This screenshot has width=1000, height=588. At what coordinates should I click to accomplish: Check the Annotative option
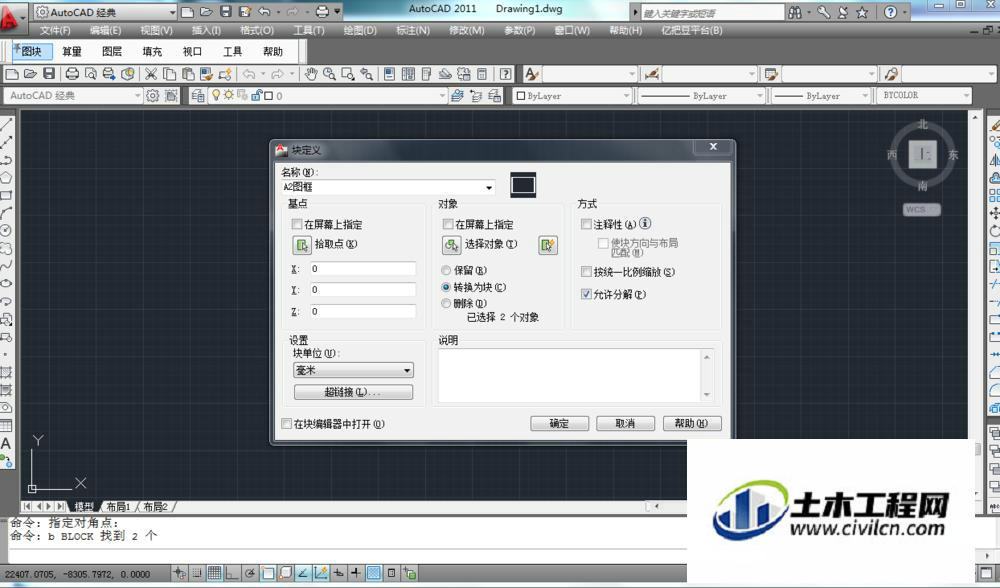coord(586,224)
